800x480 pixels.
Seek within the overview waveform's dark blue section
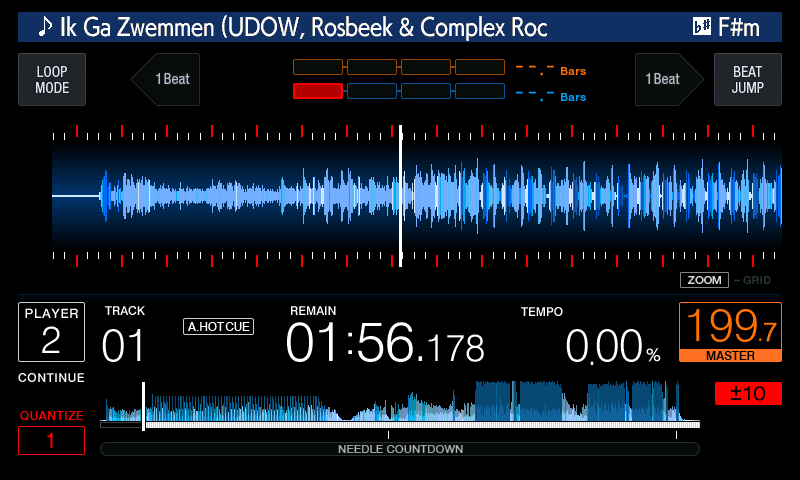518,401
